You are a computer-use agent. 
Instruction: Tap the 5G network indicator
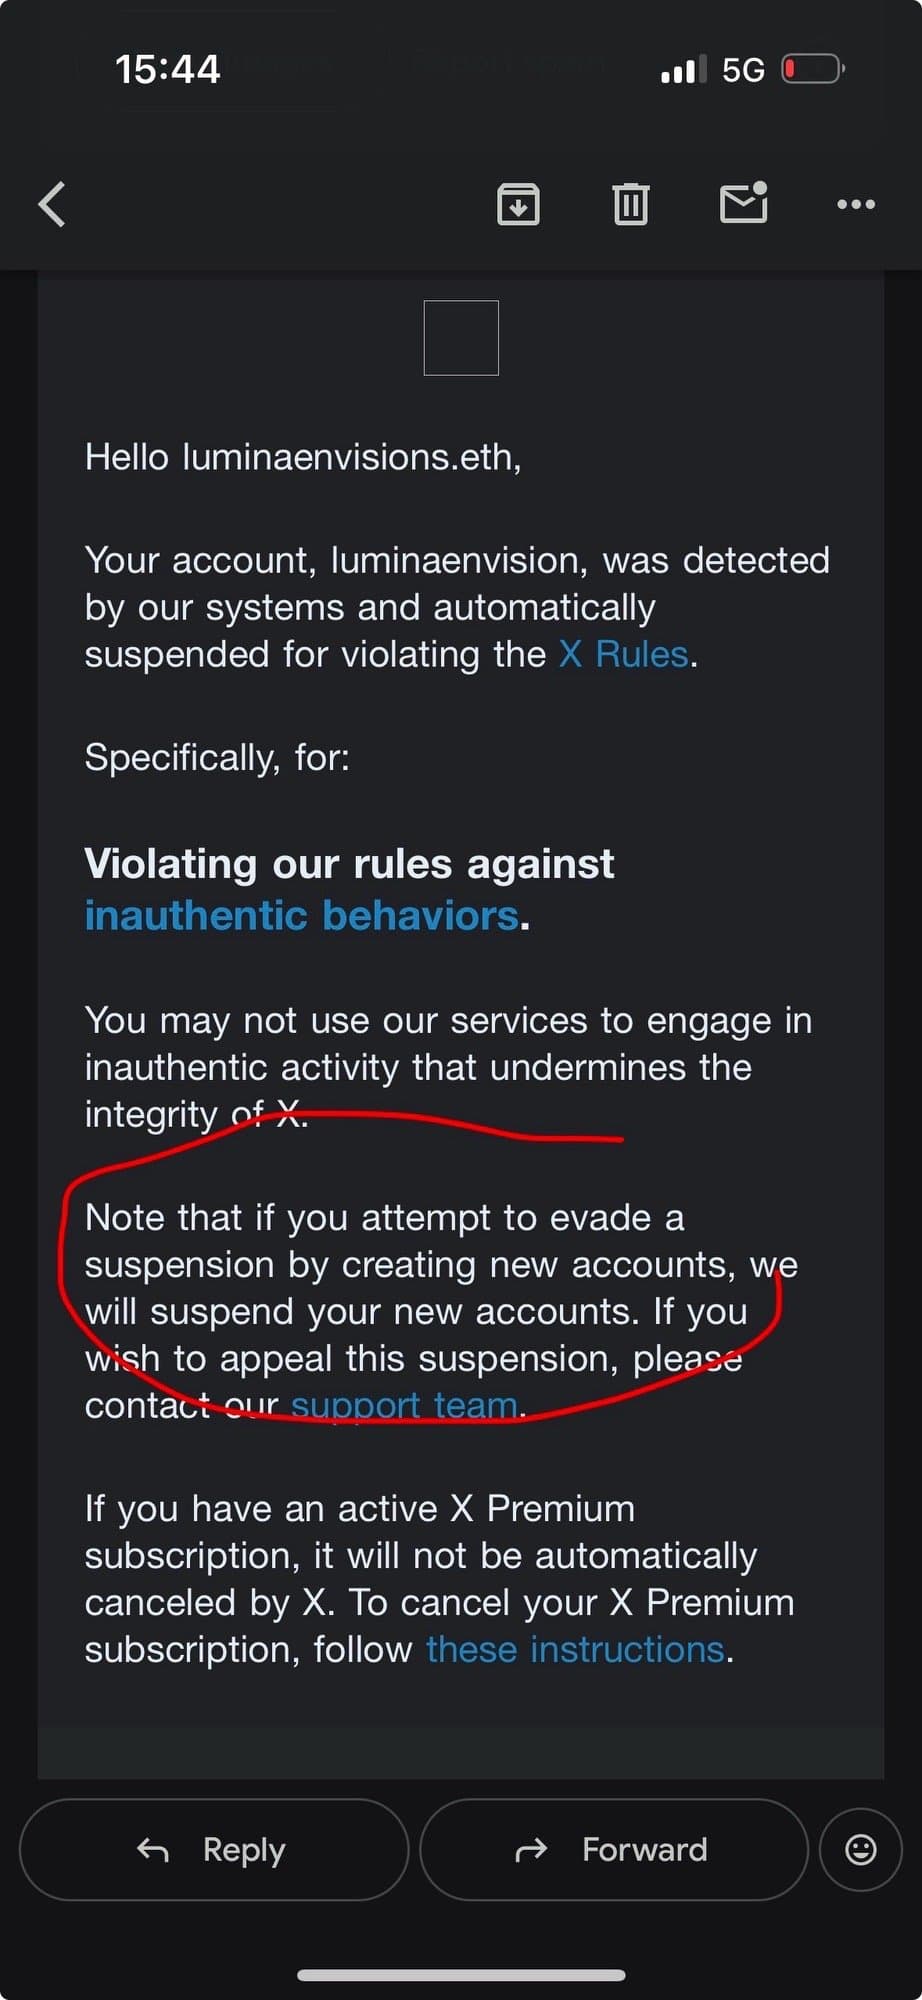pos(743,69)
